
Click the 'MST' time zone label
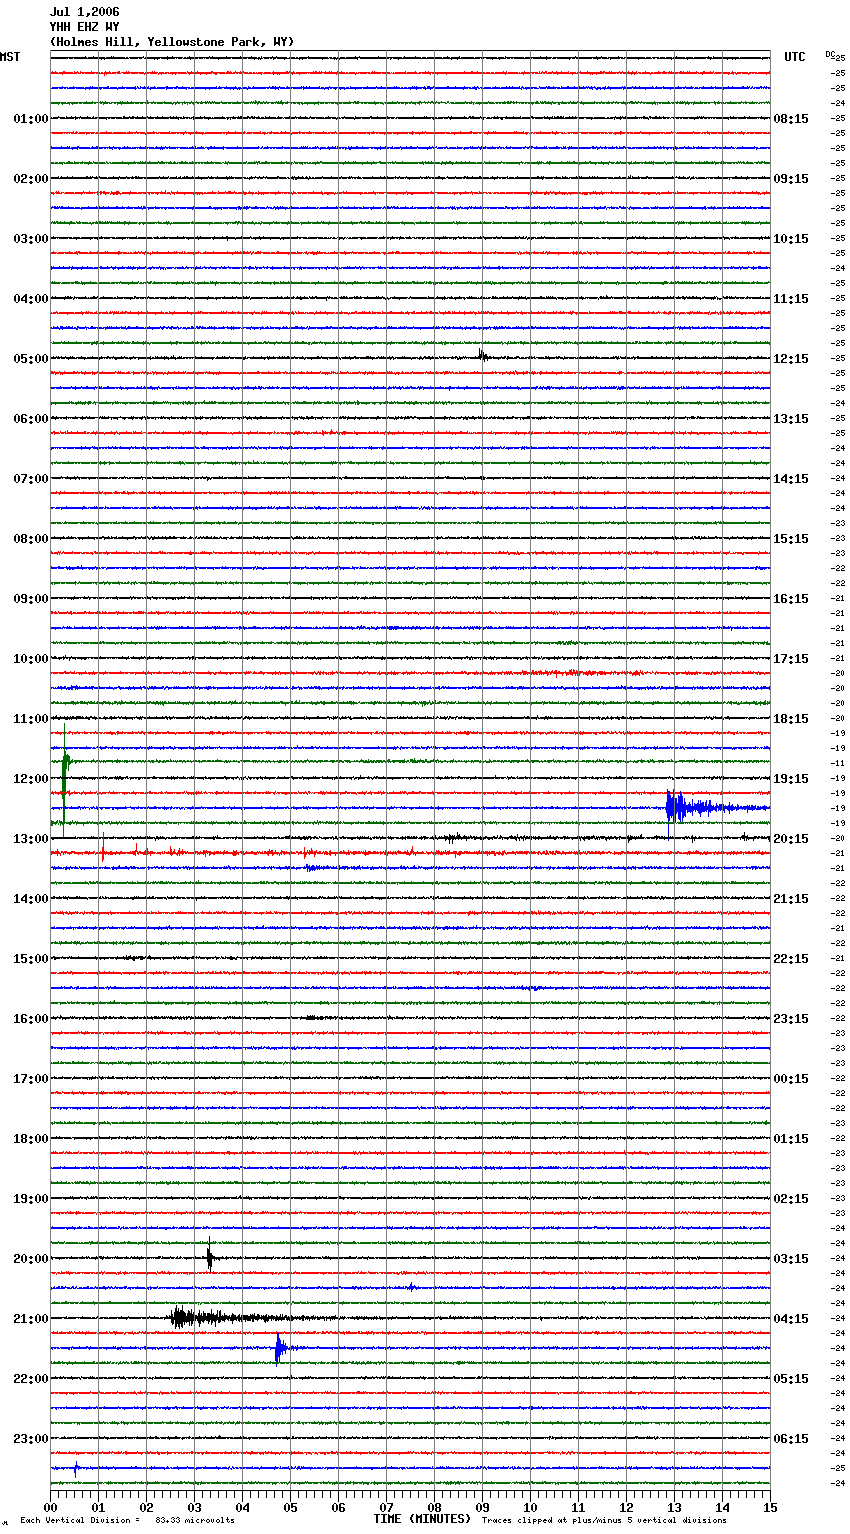point(10,57)
